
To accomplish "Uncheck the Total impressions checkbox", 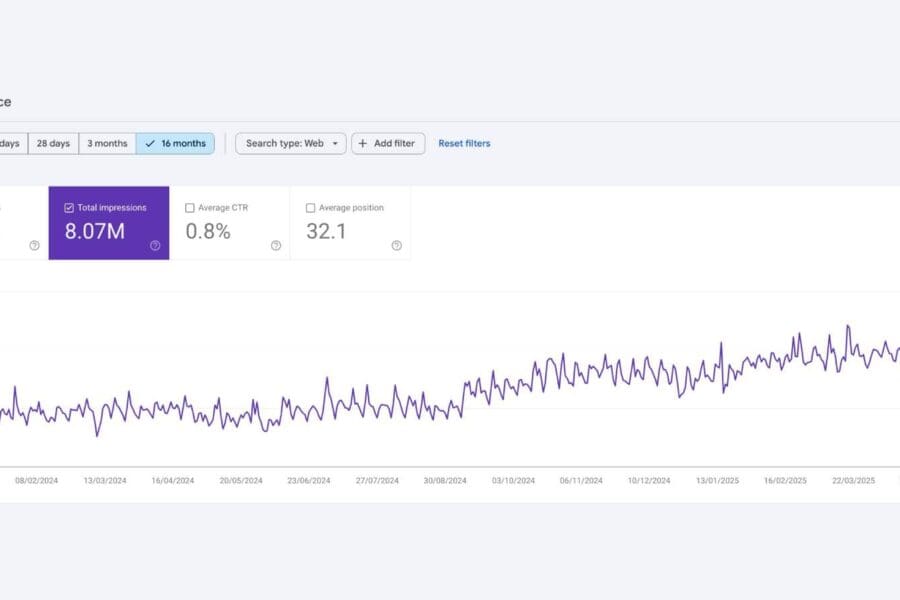I will (69, 208).
